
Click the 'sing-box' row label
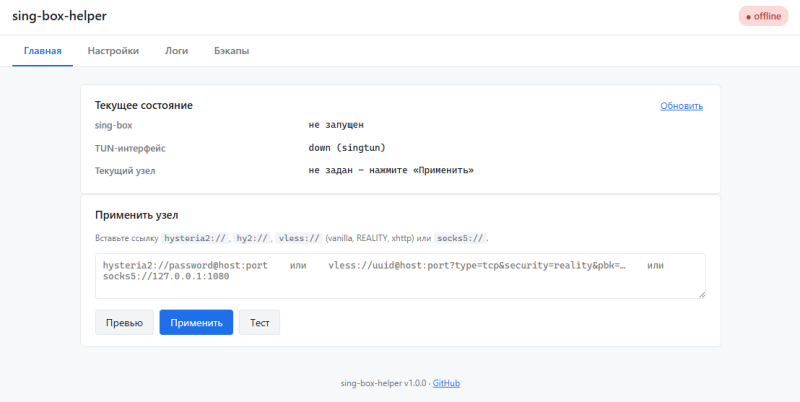click(x=114, y=125)
